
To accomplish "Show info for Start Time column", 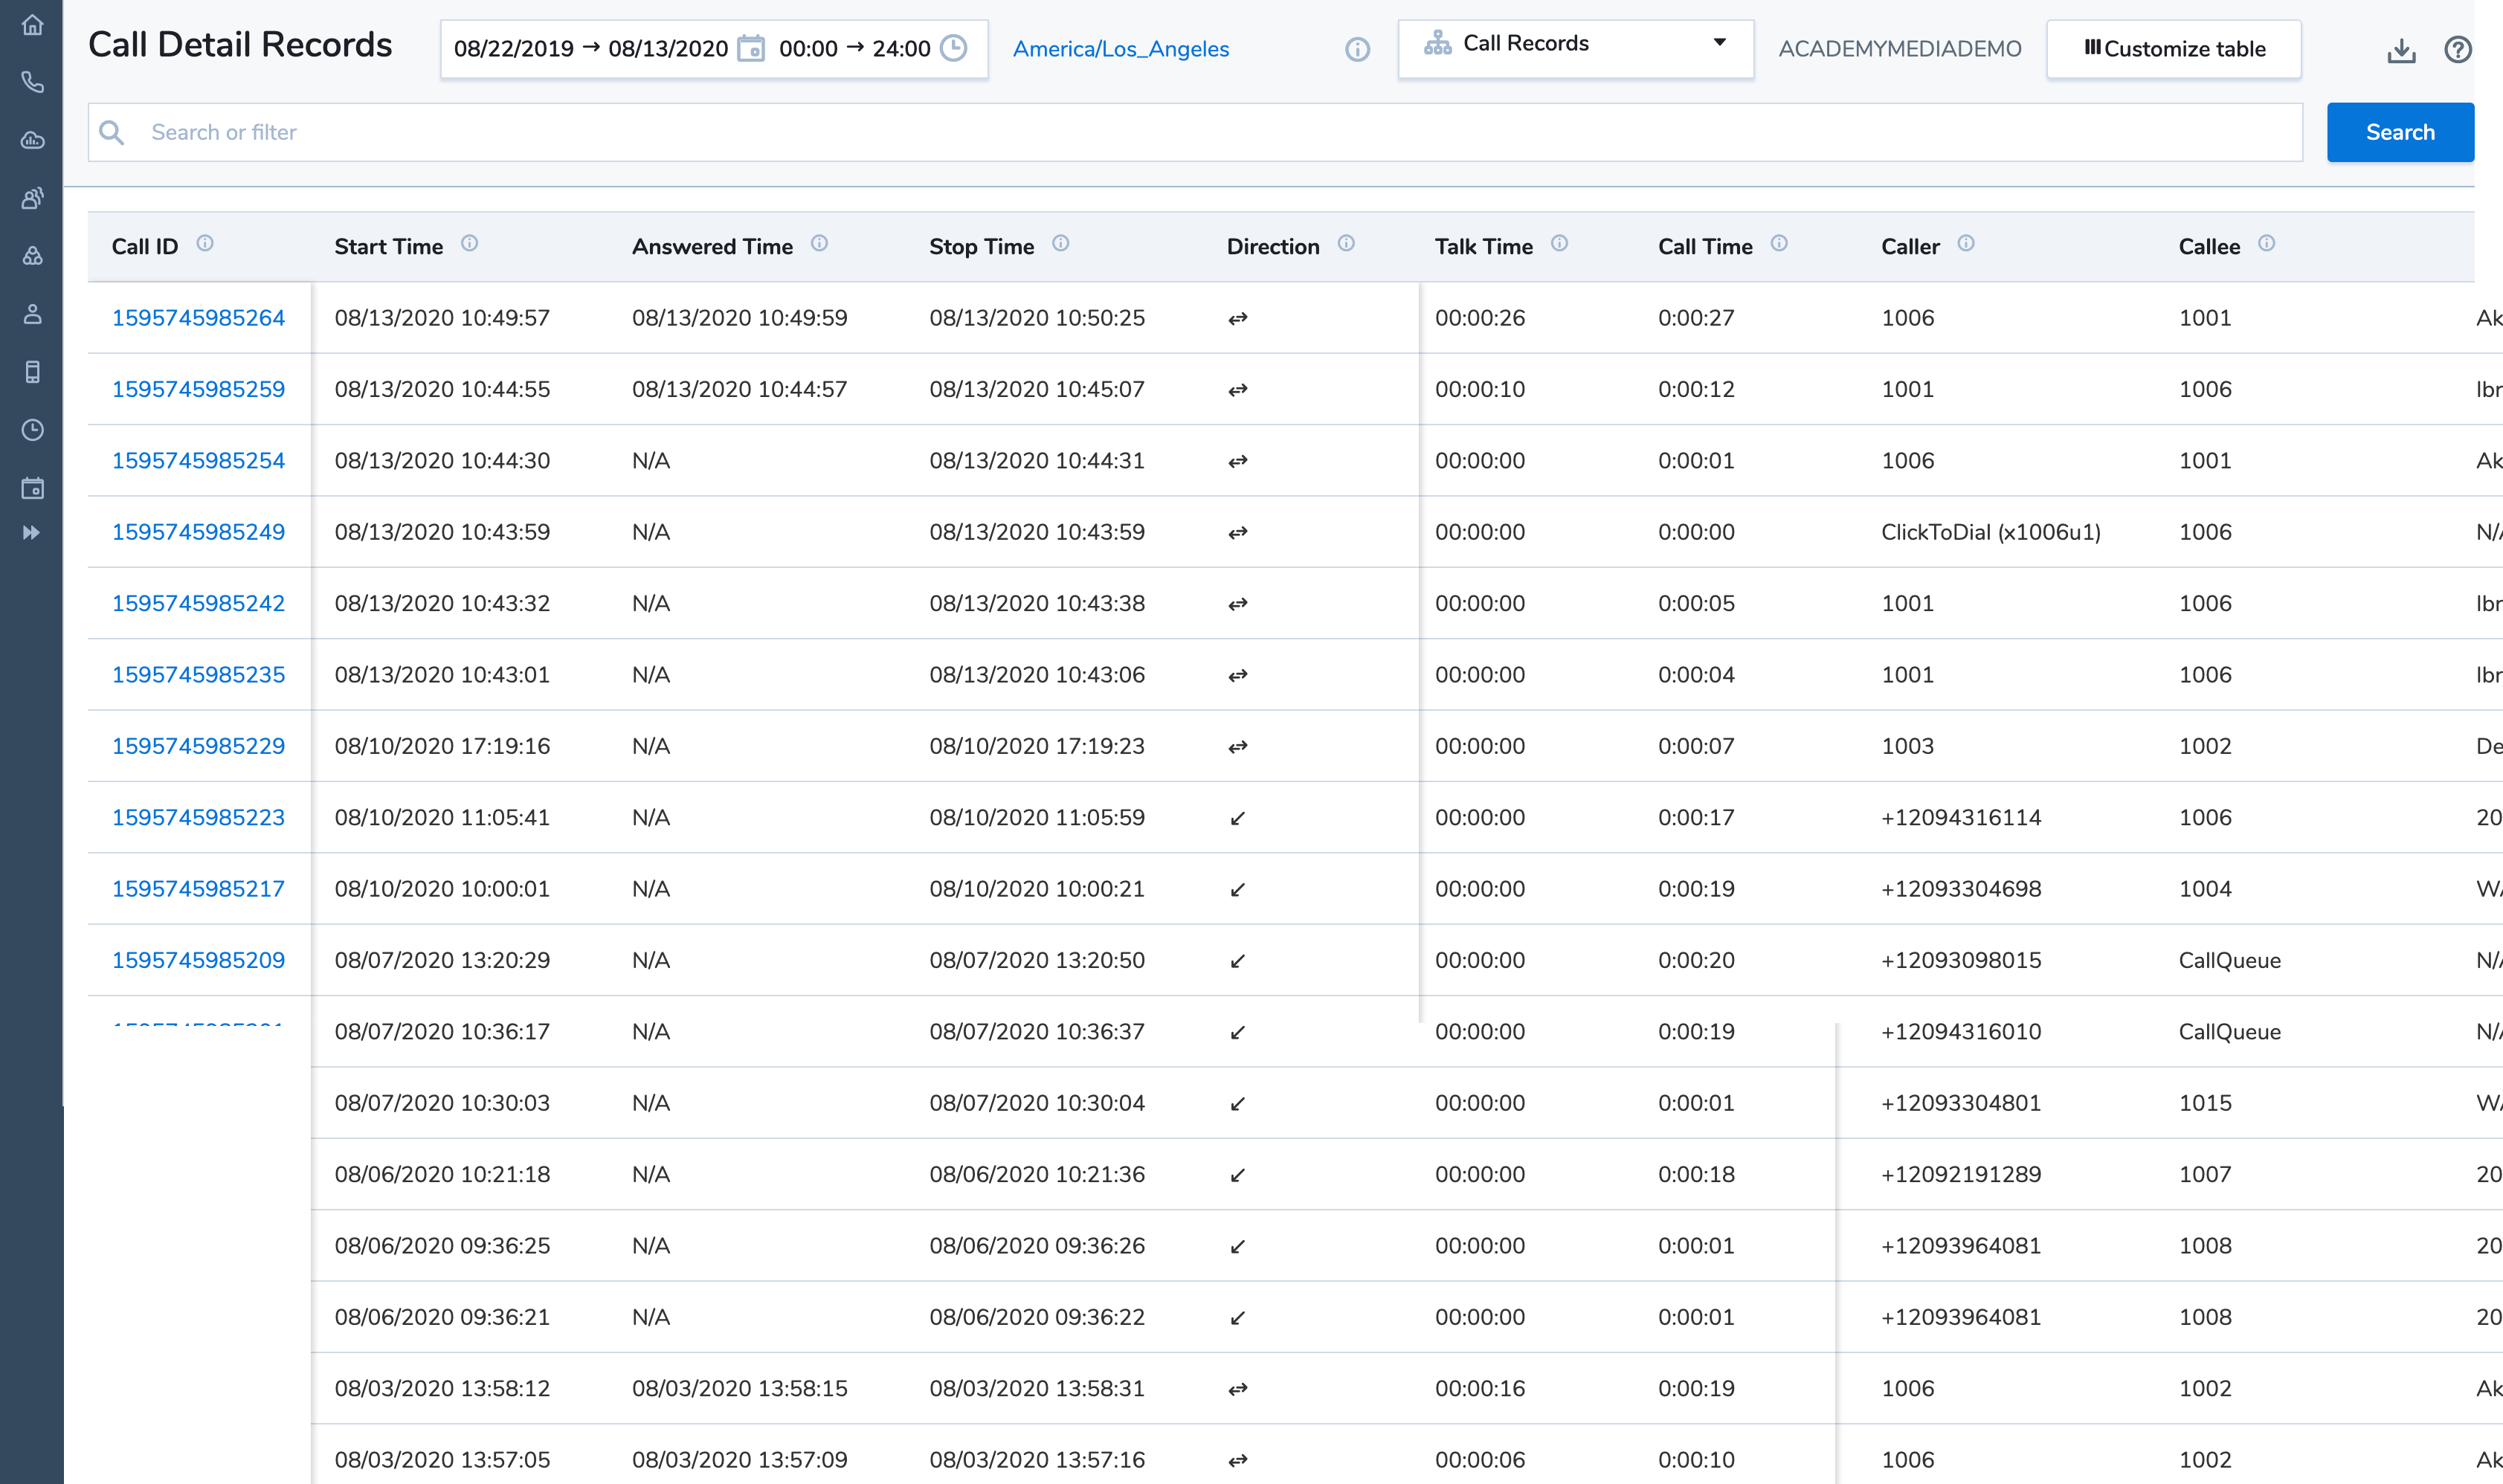I will point(469,243).
